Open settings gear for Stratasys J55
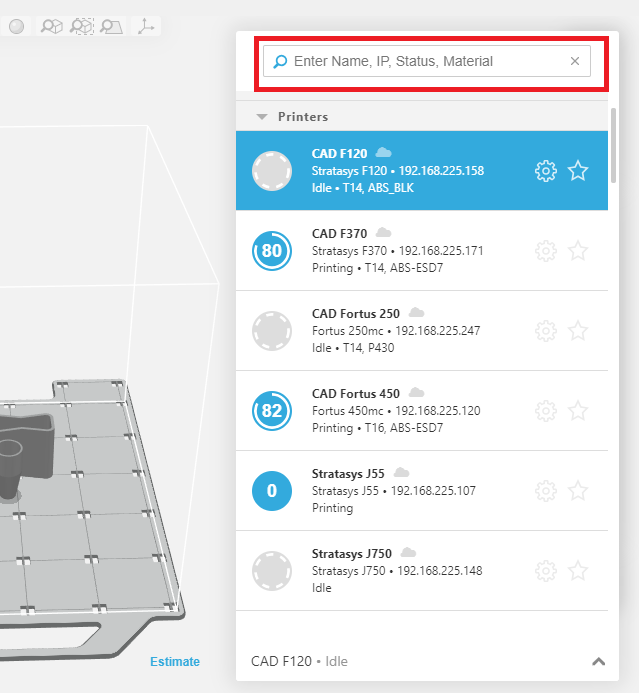 point(546,491)
